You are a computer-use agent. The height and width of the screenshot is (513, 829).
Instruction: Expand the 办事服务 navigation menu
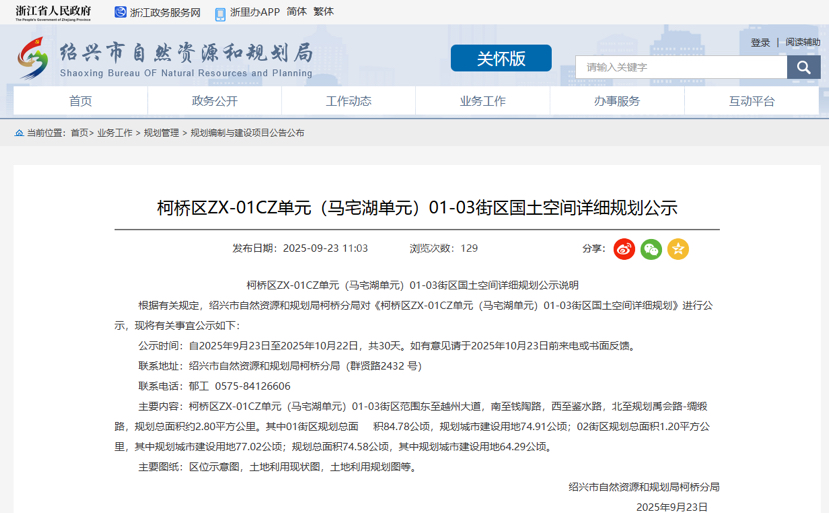tap(616, 101)
